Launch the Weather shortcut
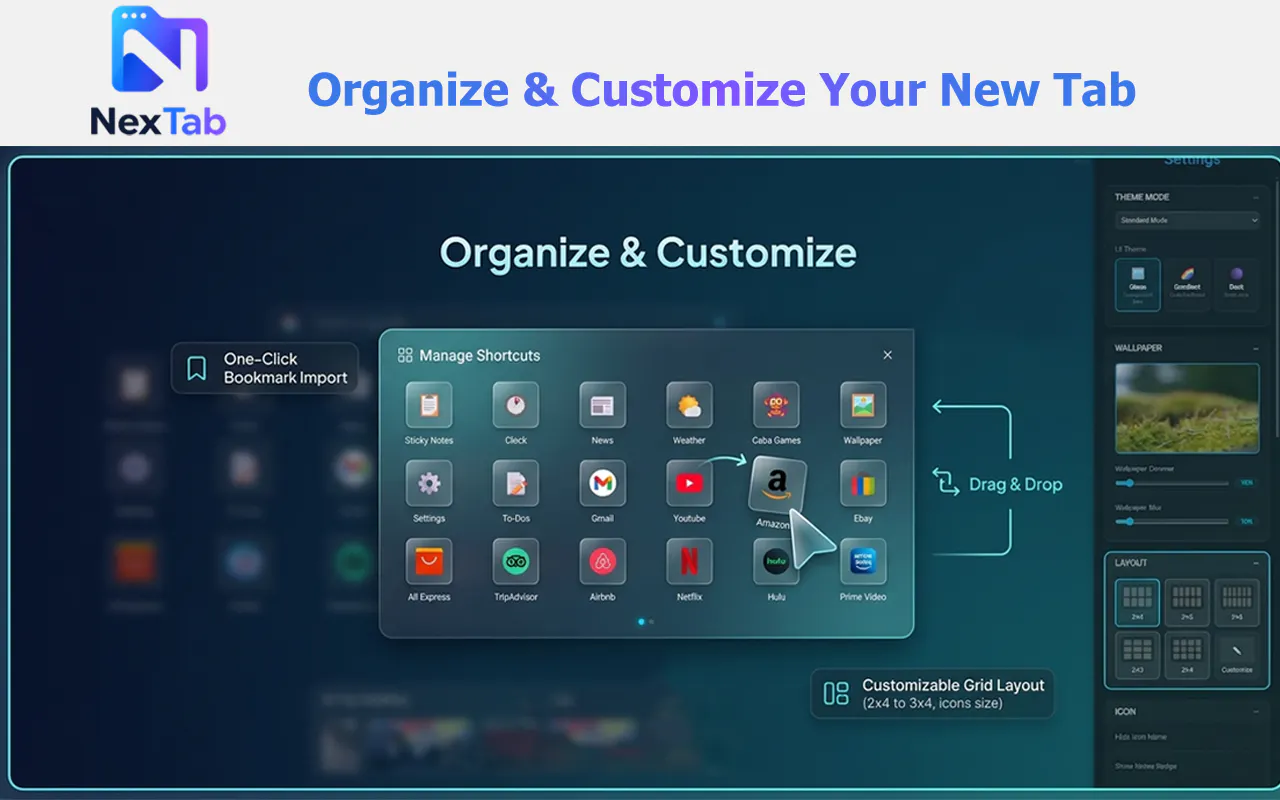This screenshot has width=1280, height=800. tap(689, 406)
